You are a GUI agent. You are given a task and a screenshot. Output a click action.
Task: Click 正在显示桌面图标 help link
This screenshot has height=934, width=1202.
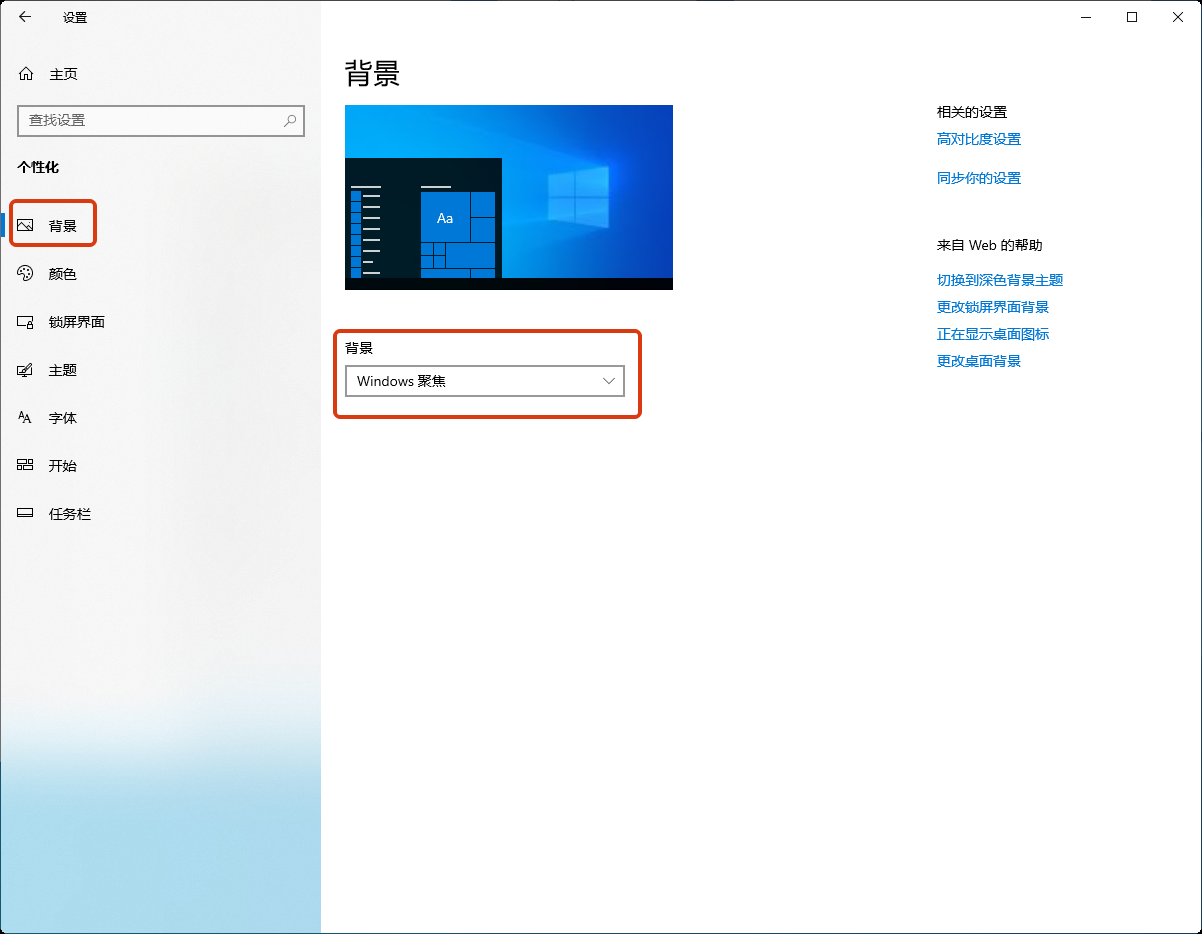[993, 334]
